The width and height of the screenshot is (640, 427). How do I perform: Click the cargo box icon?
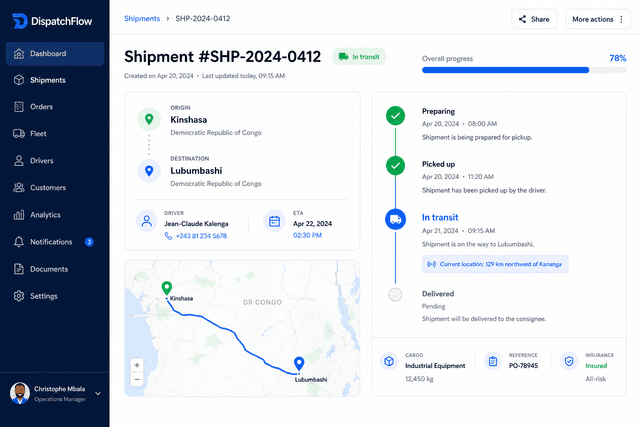pos(389,361)
